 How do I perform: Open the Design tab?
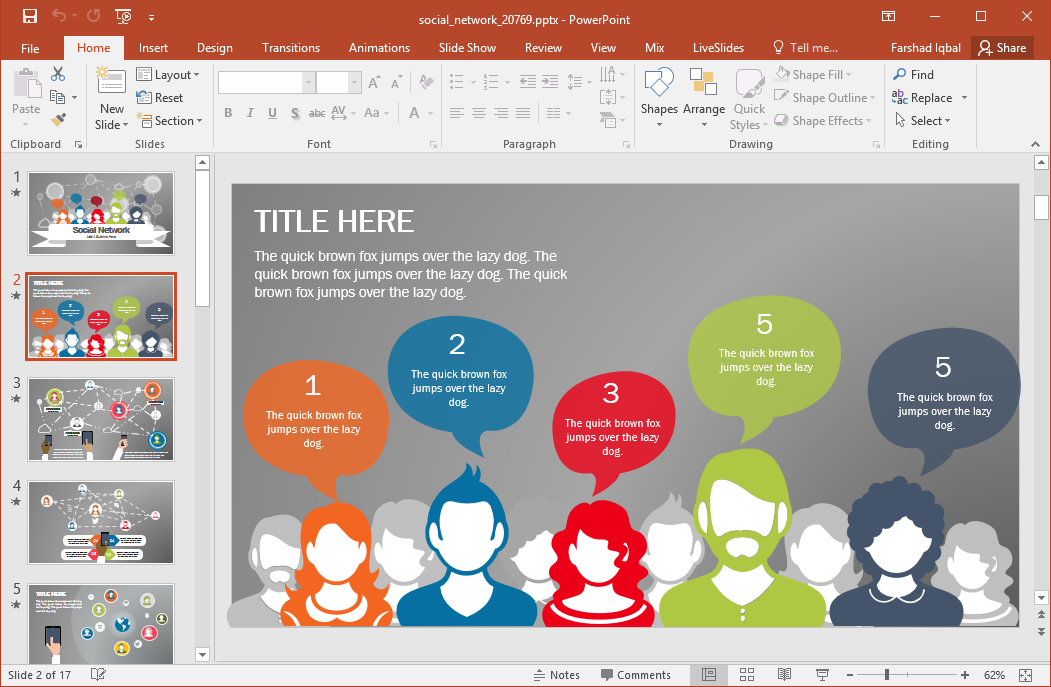click(214, 48)
